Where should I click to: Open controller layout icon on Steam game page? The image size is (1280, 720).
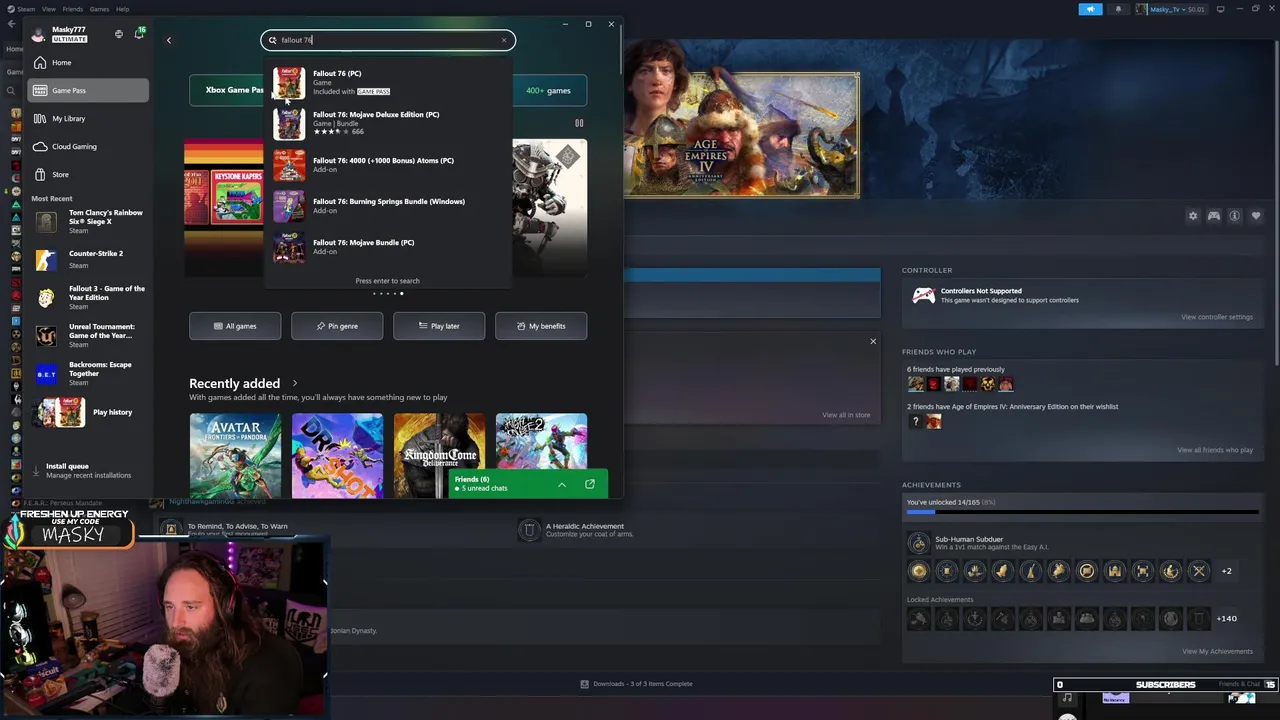1214,216
